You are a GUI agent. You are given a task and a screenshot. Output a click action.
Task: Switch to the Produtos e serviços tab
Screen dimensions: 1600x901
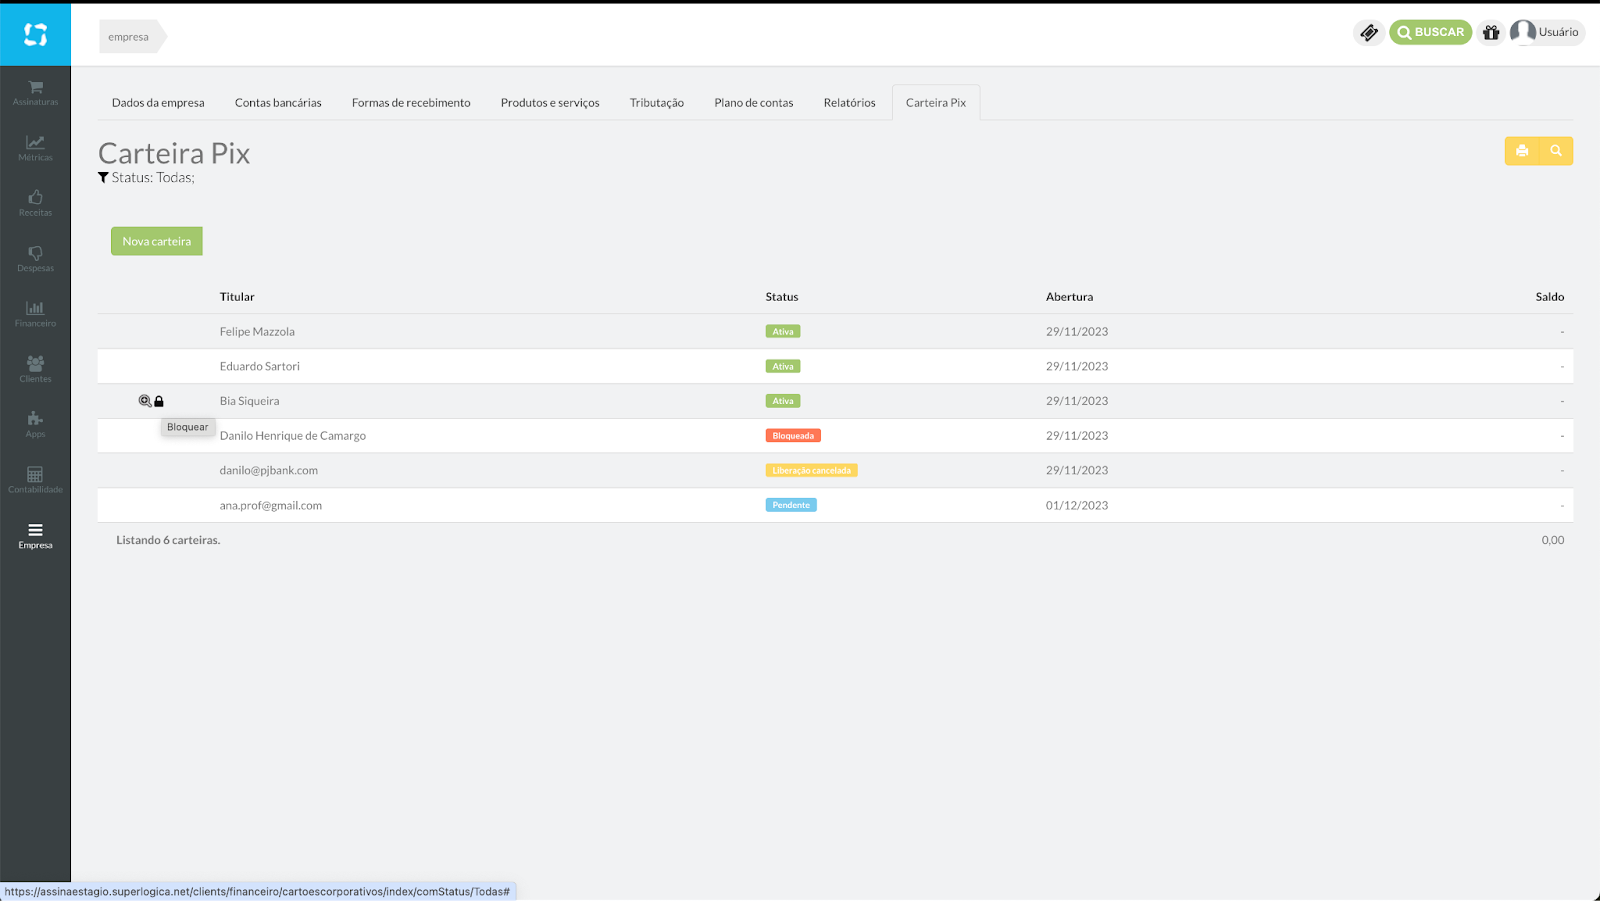click(550, 103)
